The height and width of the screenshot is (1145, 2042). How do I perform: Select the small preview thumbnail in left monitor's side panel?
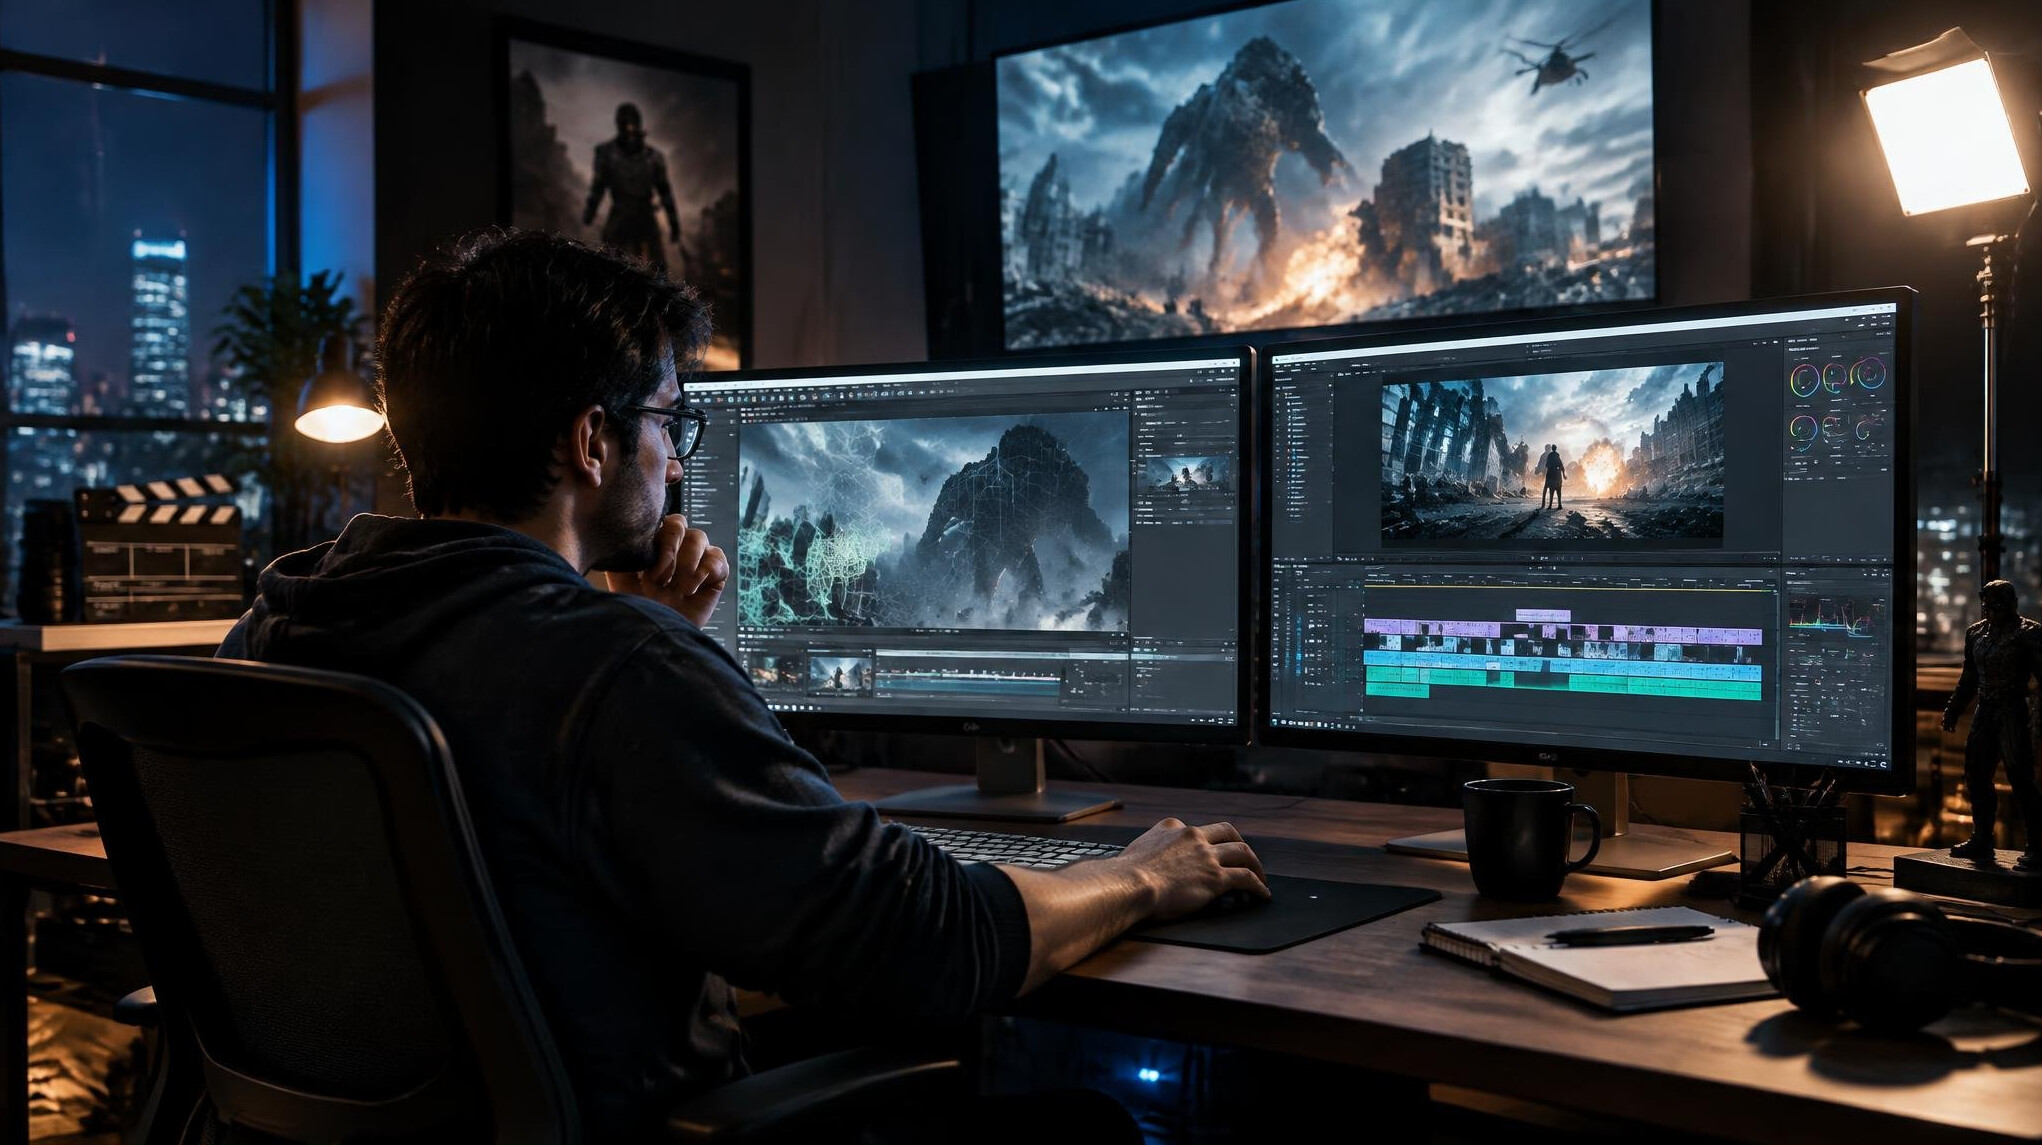click(x=1186, y=475)
